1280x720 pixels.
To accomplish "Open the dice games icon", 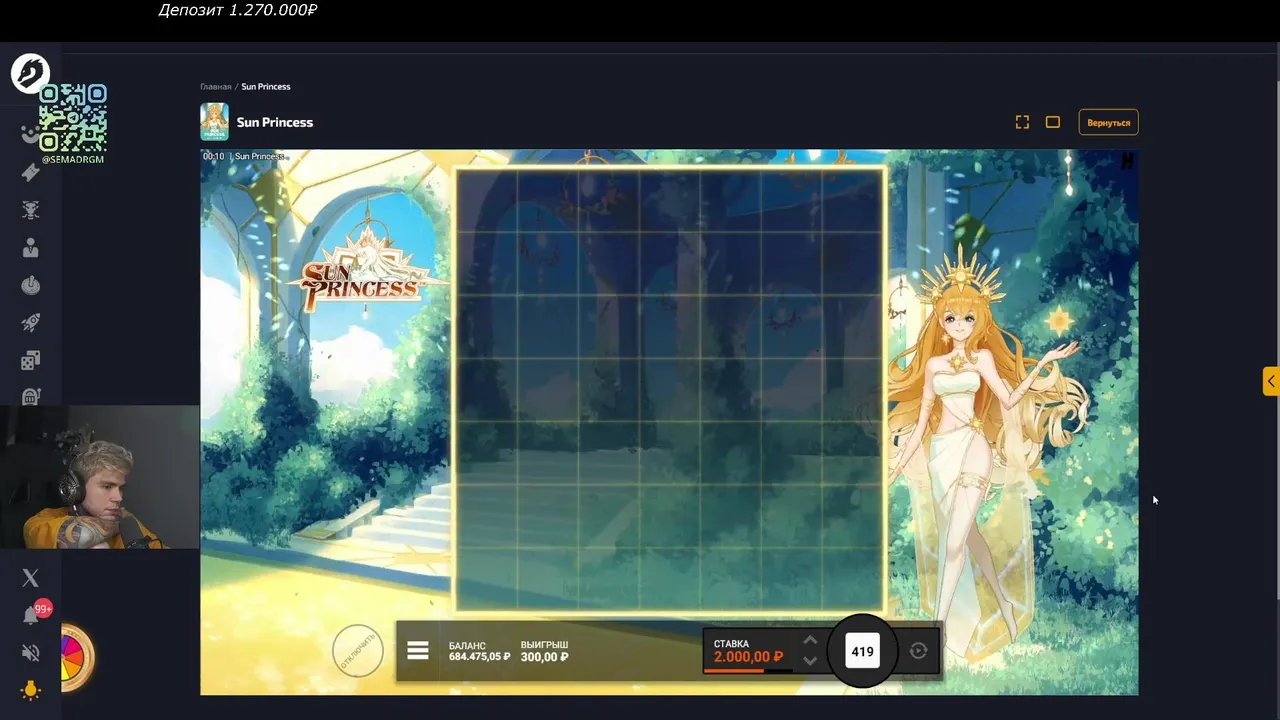I will (x=30, y=360).
